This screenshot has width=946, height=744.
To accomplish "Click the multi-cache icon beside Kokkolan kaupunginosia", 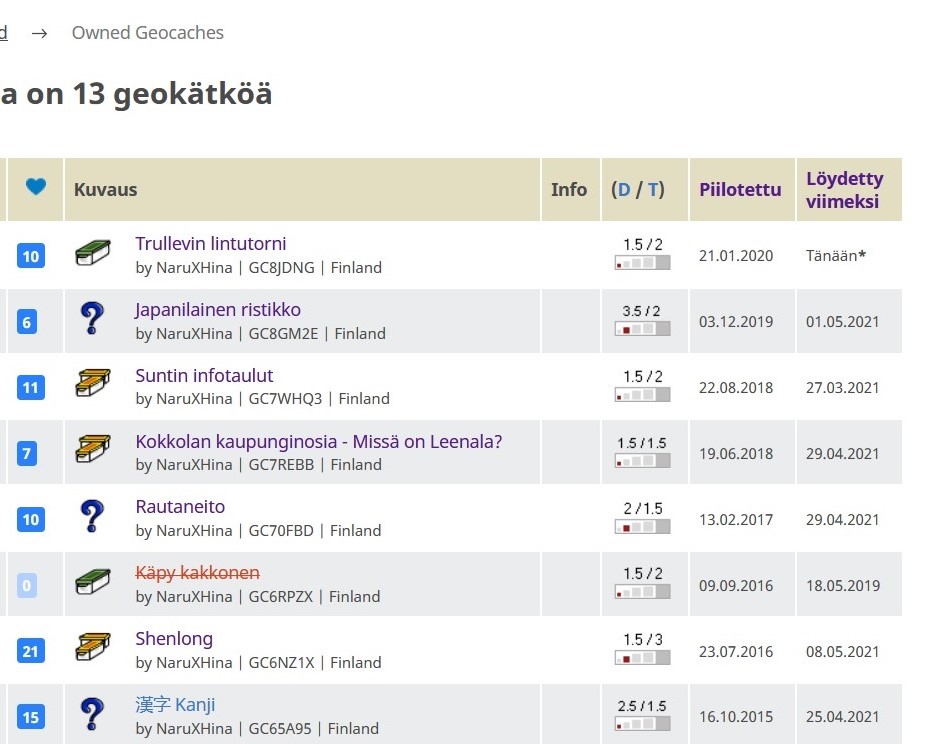I will (92, 451).
